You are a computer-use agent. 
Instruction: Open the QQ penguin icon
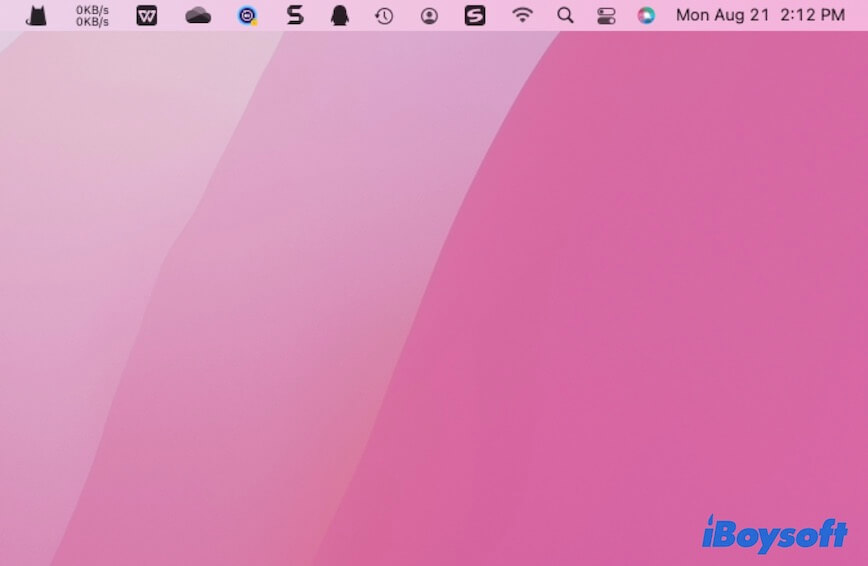340,16
